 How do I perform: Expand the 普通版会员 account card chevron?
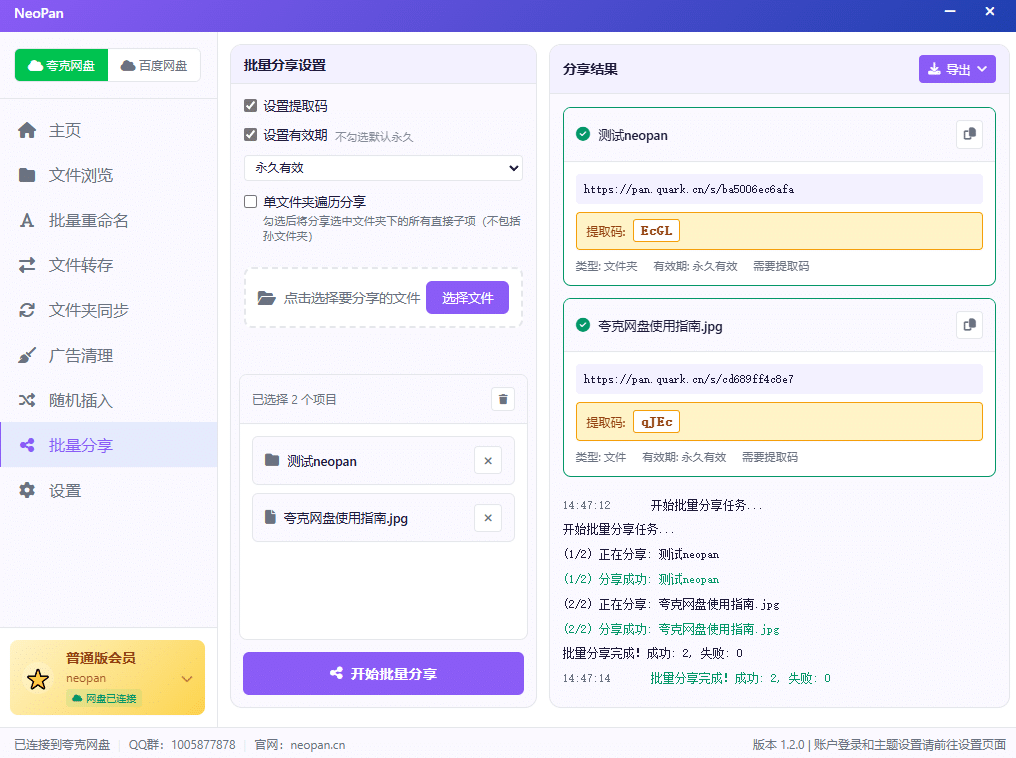point(187,679)
